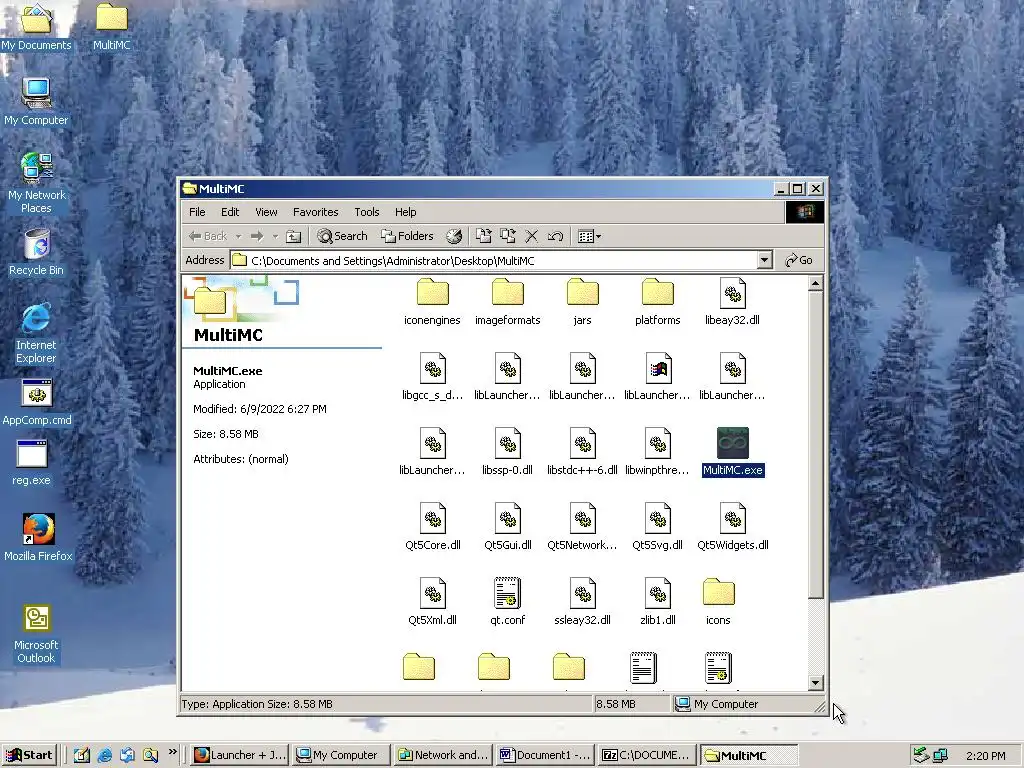The image size is (1024, 768).
Task: Select the platforms folder
Action: click(x=658, y=302)
